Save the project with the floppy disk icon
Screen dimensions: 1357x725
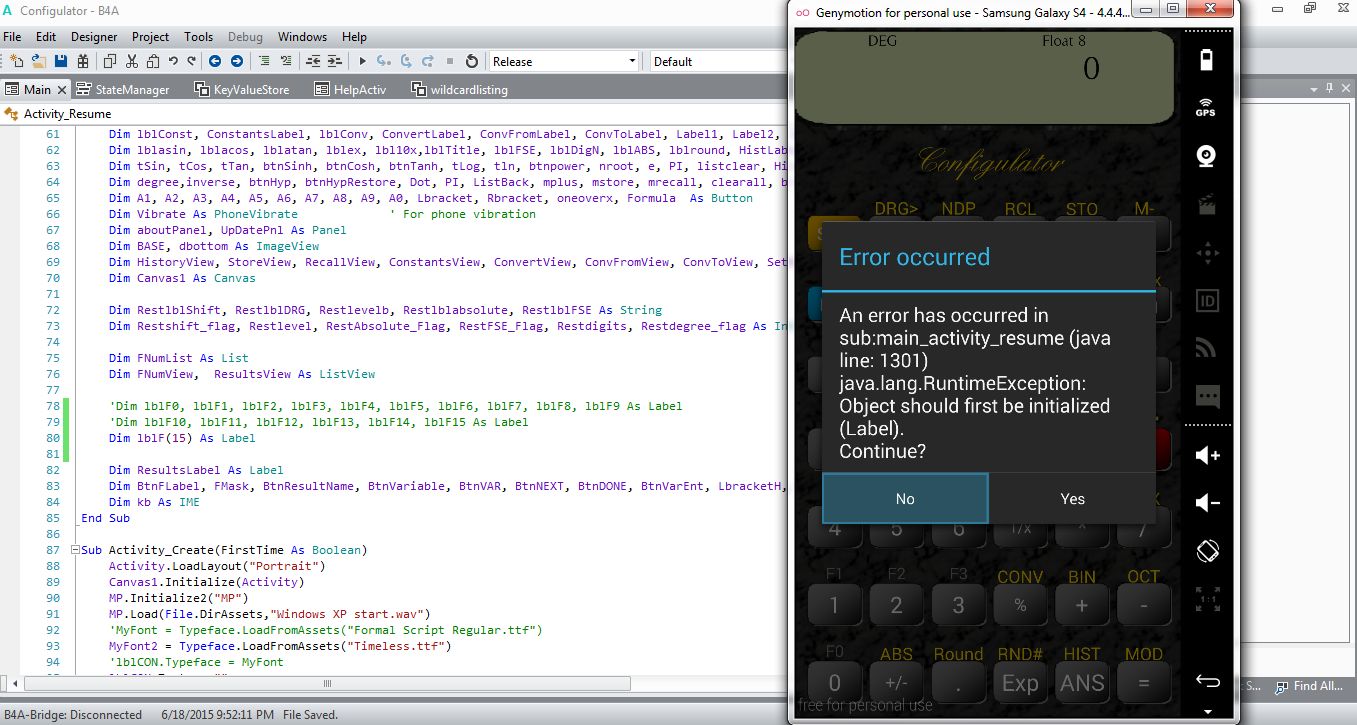[x=61, y=61]
